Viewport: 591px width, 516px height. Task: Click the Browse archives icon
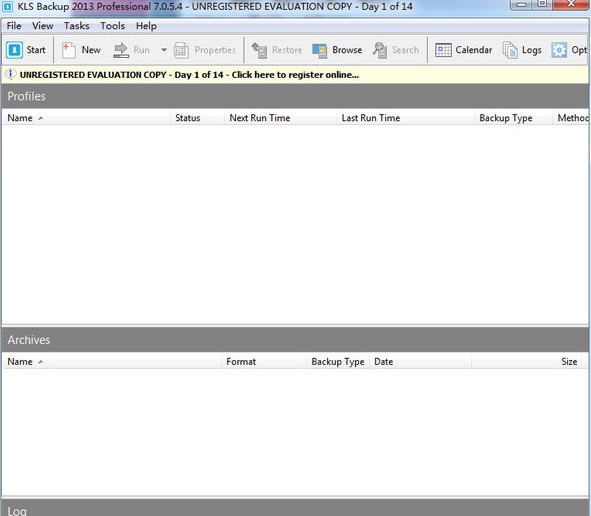point(320,50)
